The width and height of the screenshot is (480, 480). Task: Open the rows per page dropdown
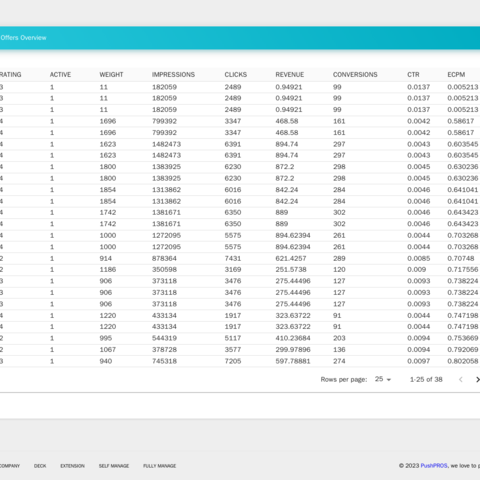383,379
